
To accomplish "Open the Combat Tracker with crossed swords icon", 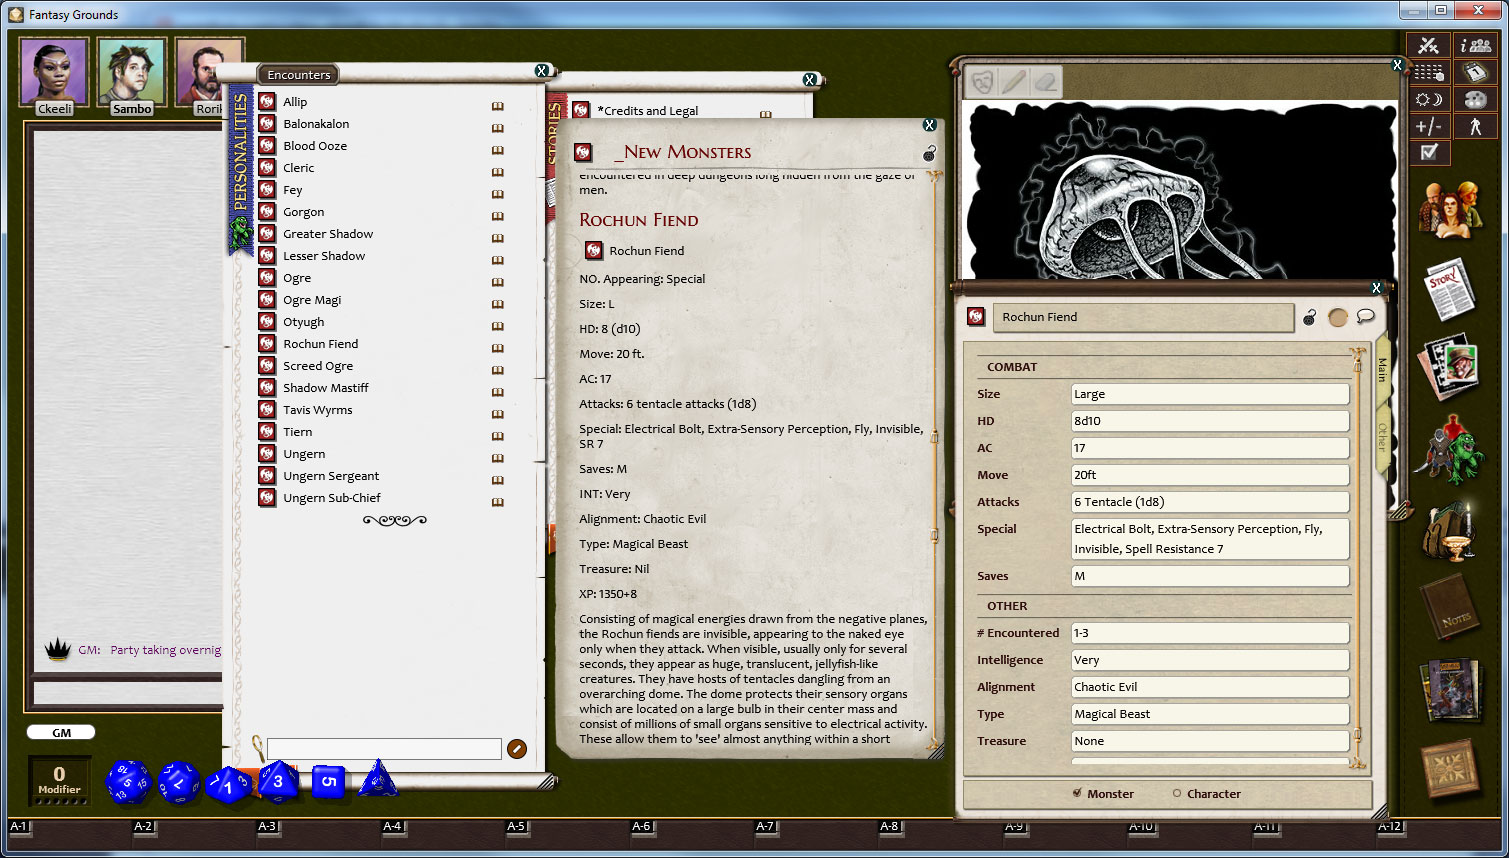I will coord(1429,44).
